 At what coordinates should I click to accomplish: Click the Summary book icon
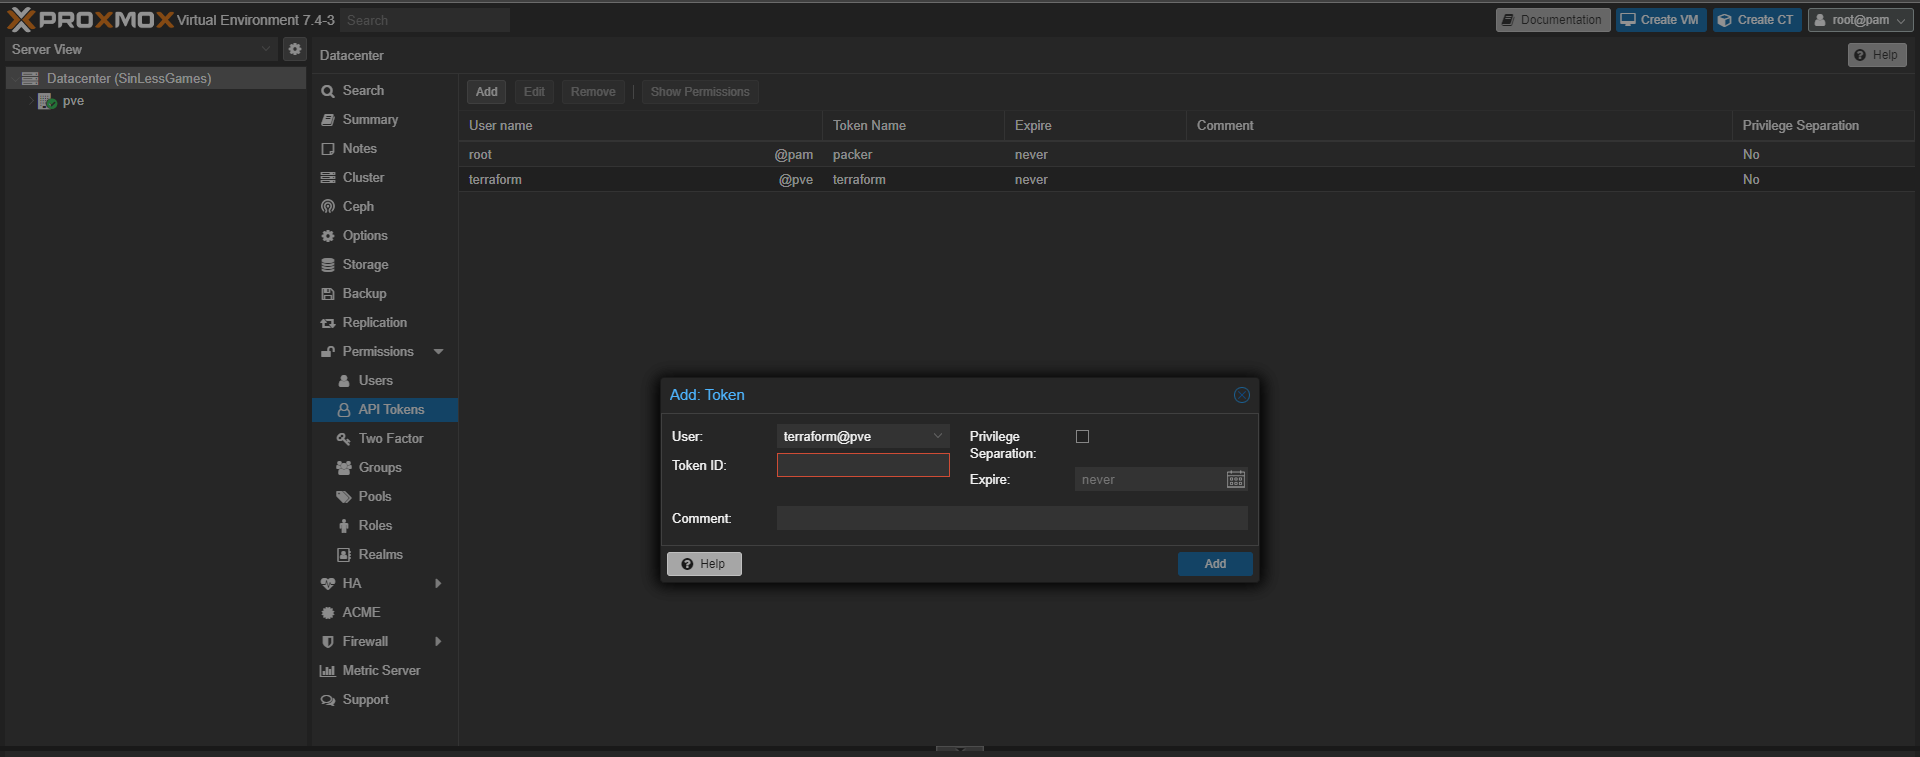click(x=328, y=120)
